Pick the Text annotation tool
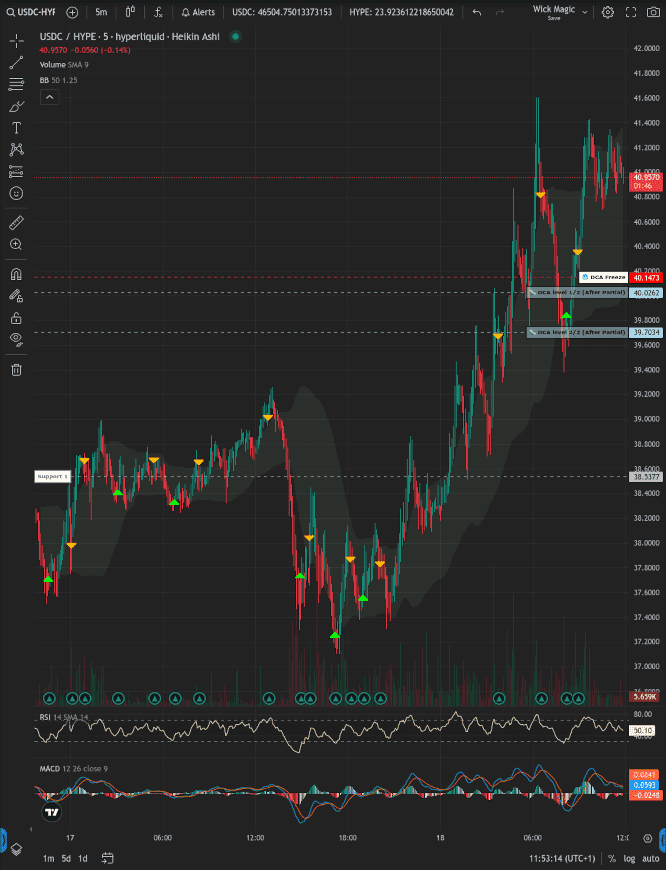Image resolution: width=666 pixels, height=870 pixels. pyautogui.click(x=16, y=128)
